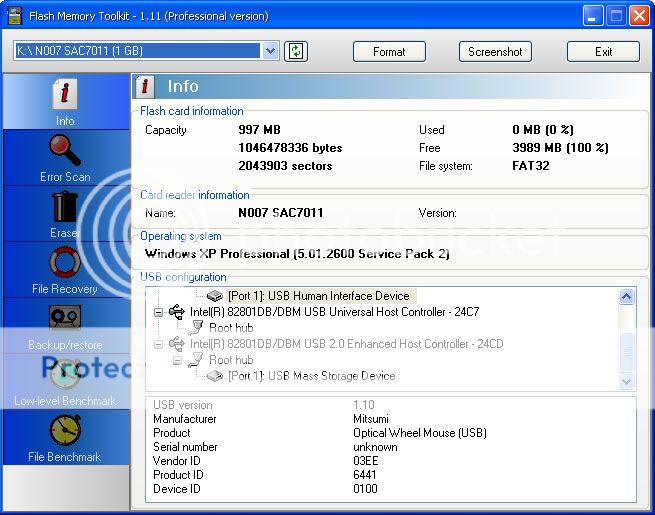Collapse the Root hub under Enhanced Controller
This screenshot has height=515, width=655.
(177, 360)
